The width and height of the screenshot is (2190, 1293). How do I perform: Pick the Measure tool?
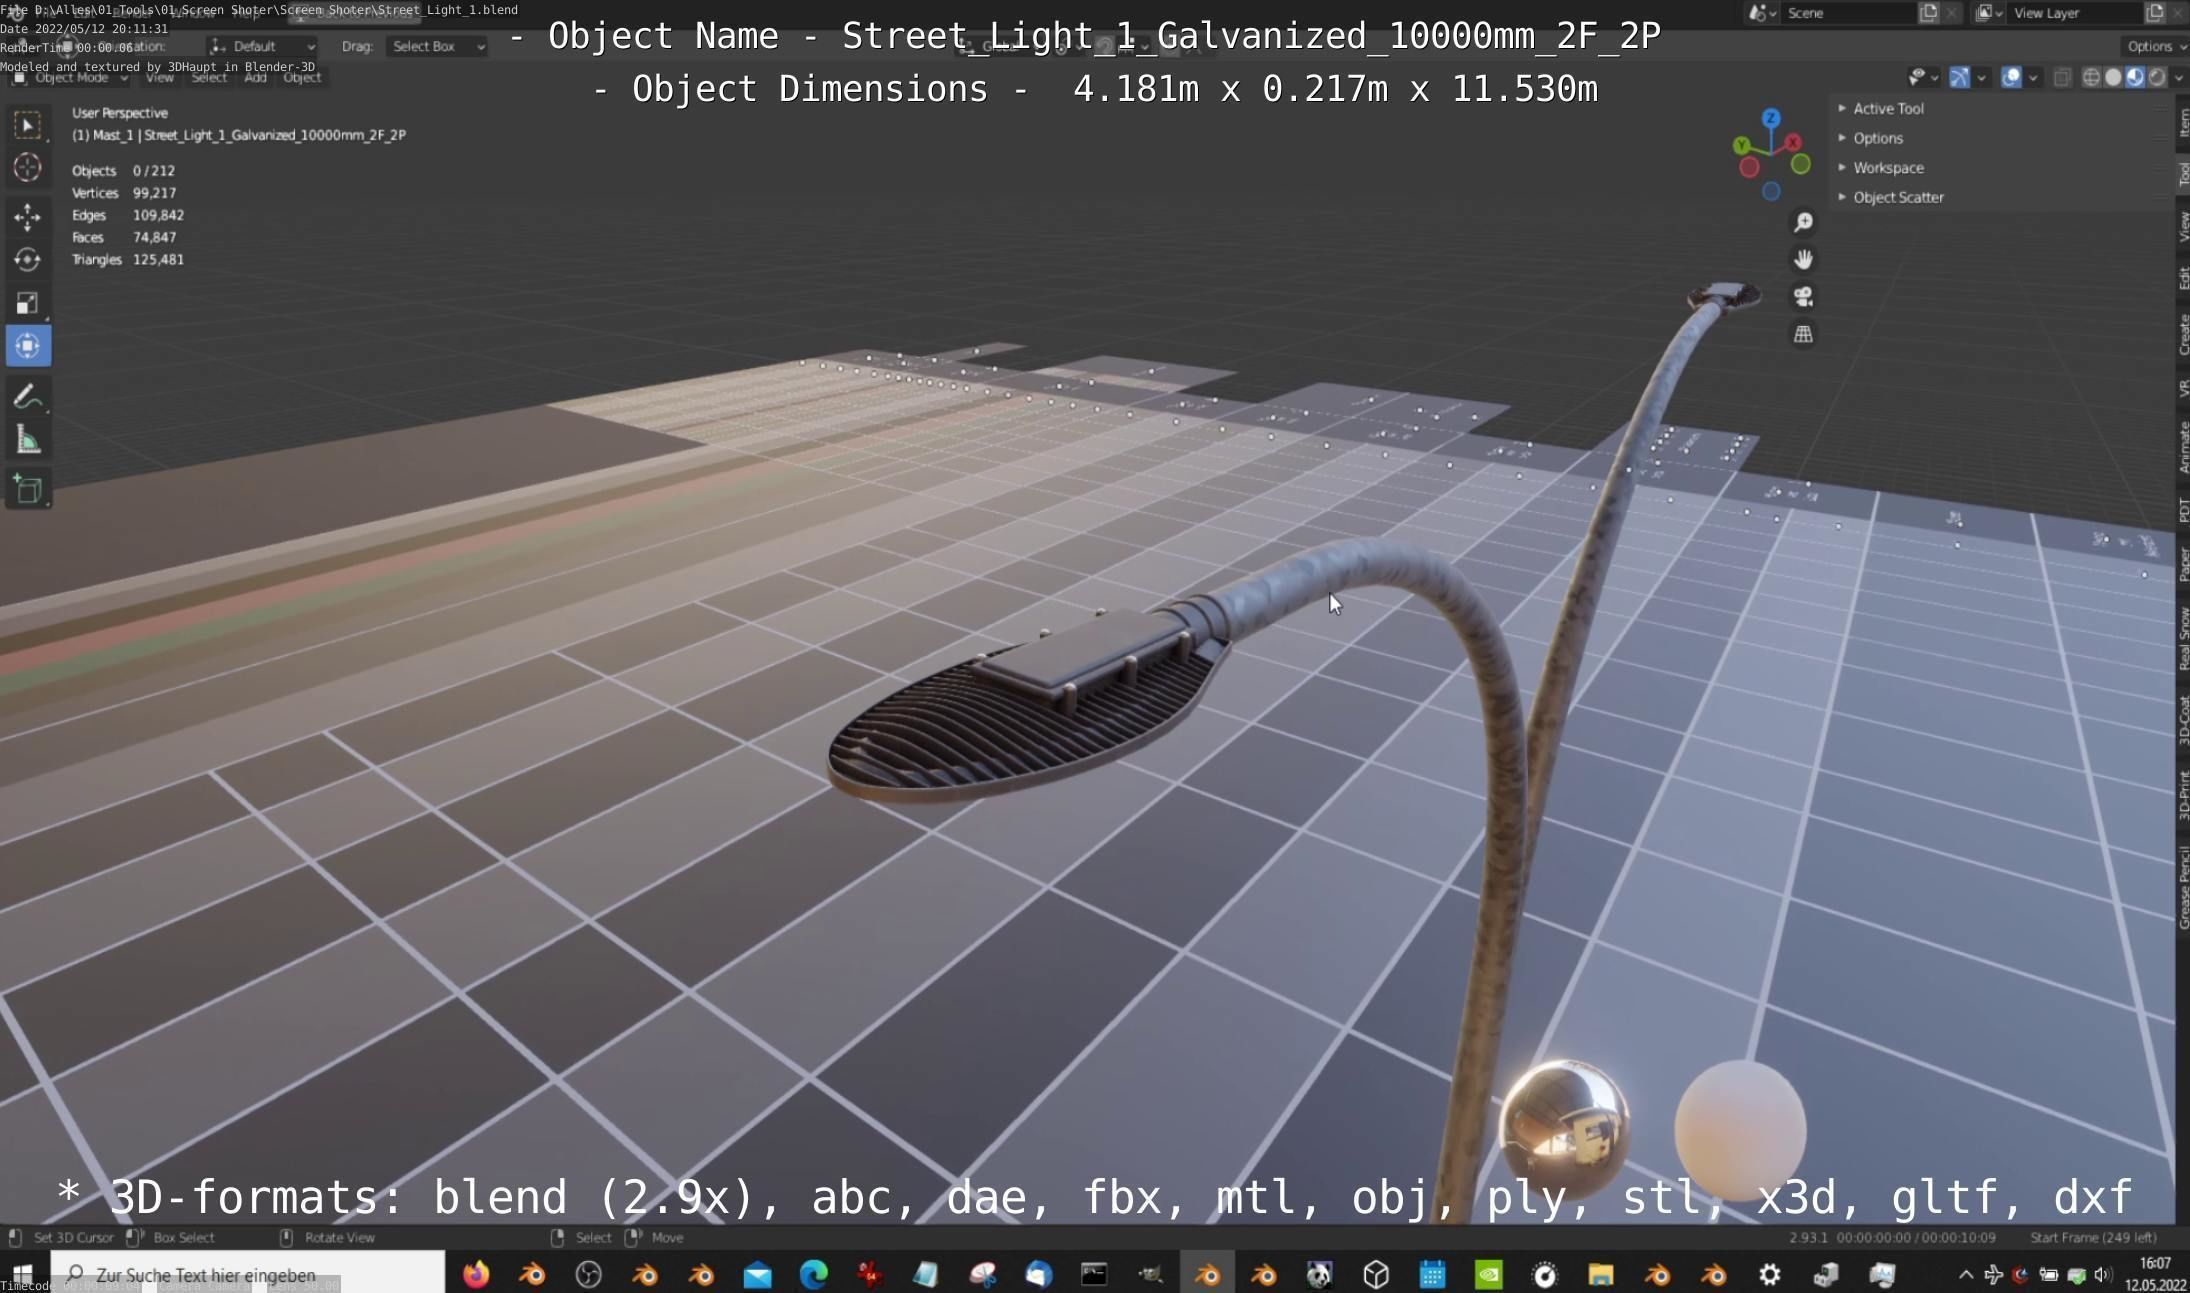(27, 441)
